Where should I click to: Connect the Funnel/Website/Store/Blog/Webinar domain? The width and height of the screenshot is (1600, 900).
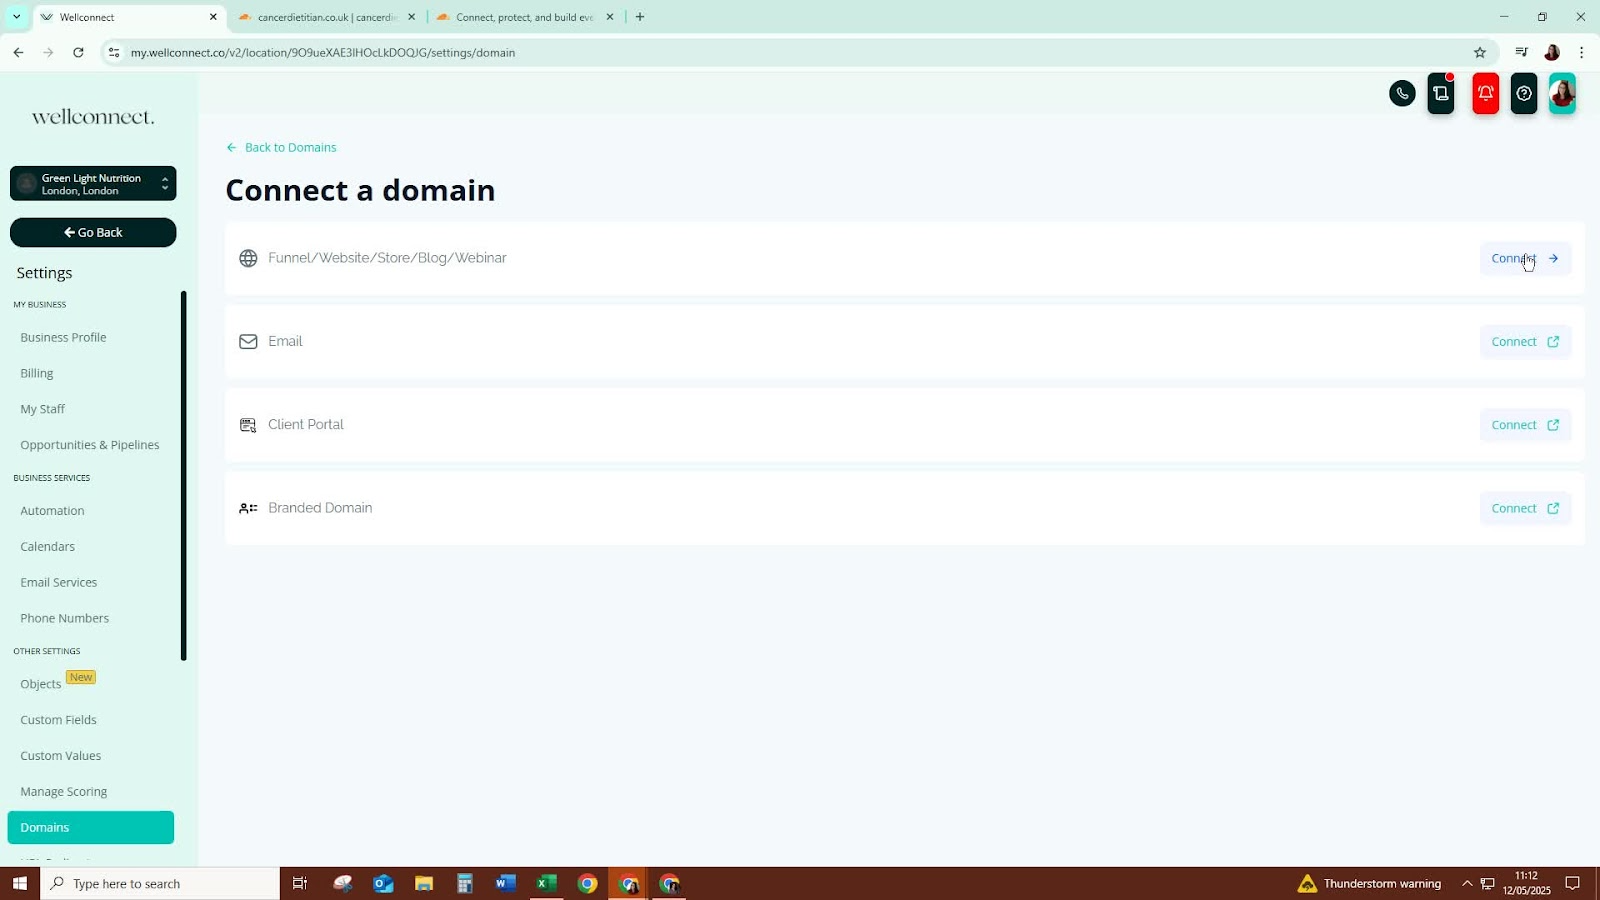coord(1525,259)
